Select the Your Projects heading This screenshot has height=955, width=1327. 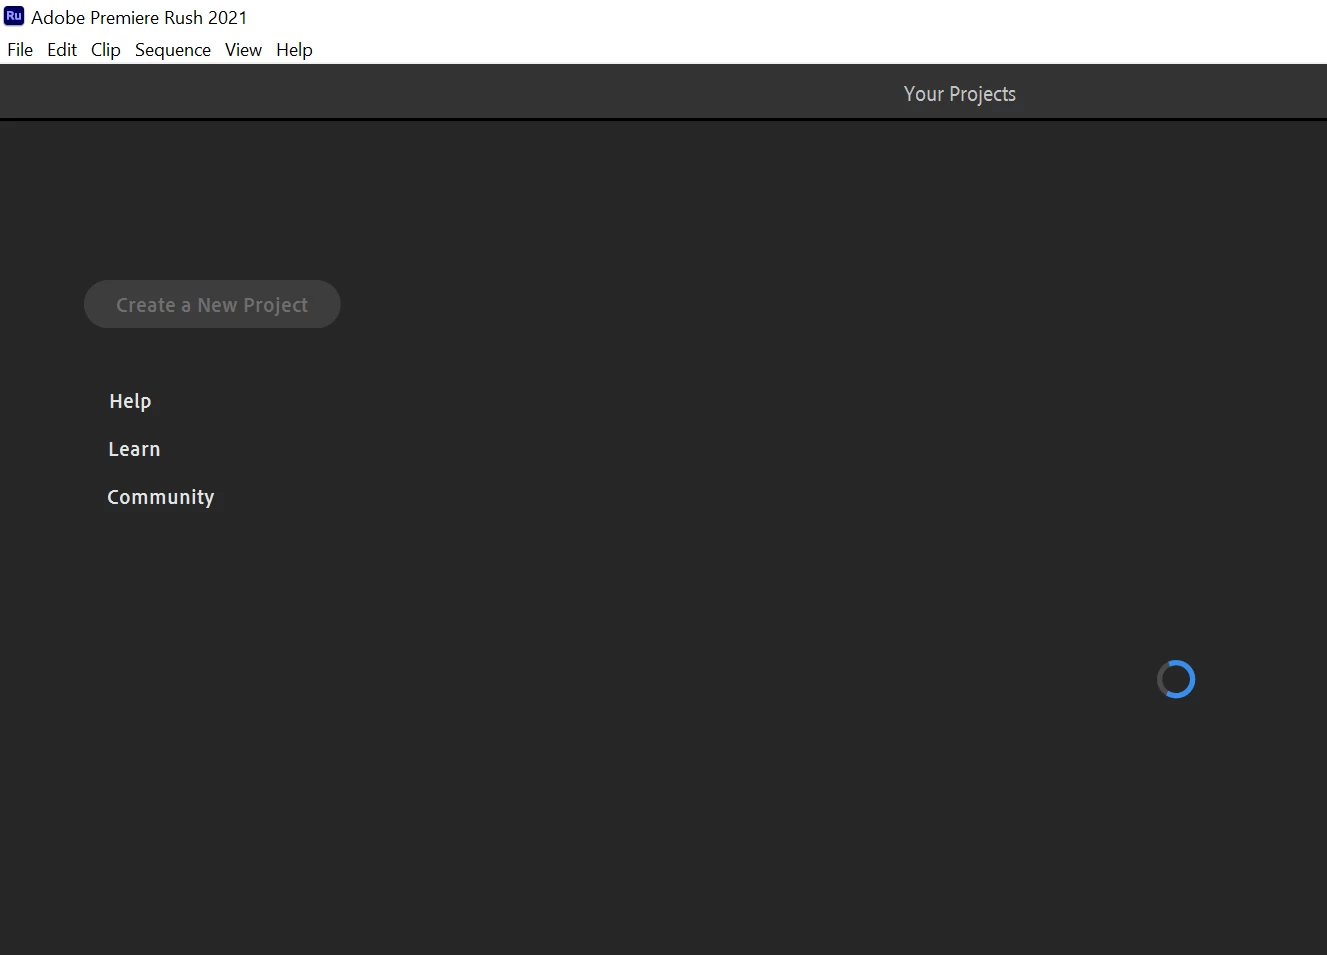pyautogui.click(x=960, y=94)
